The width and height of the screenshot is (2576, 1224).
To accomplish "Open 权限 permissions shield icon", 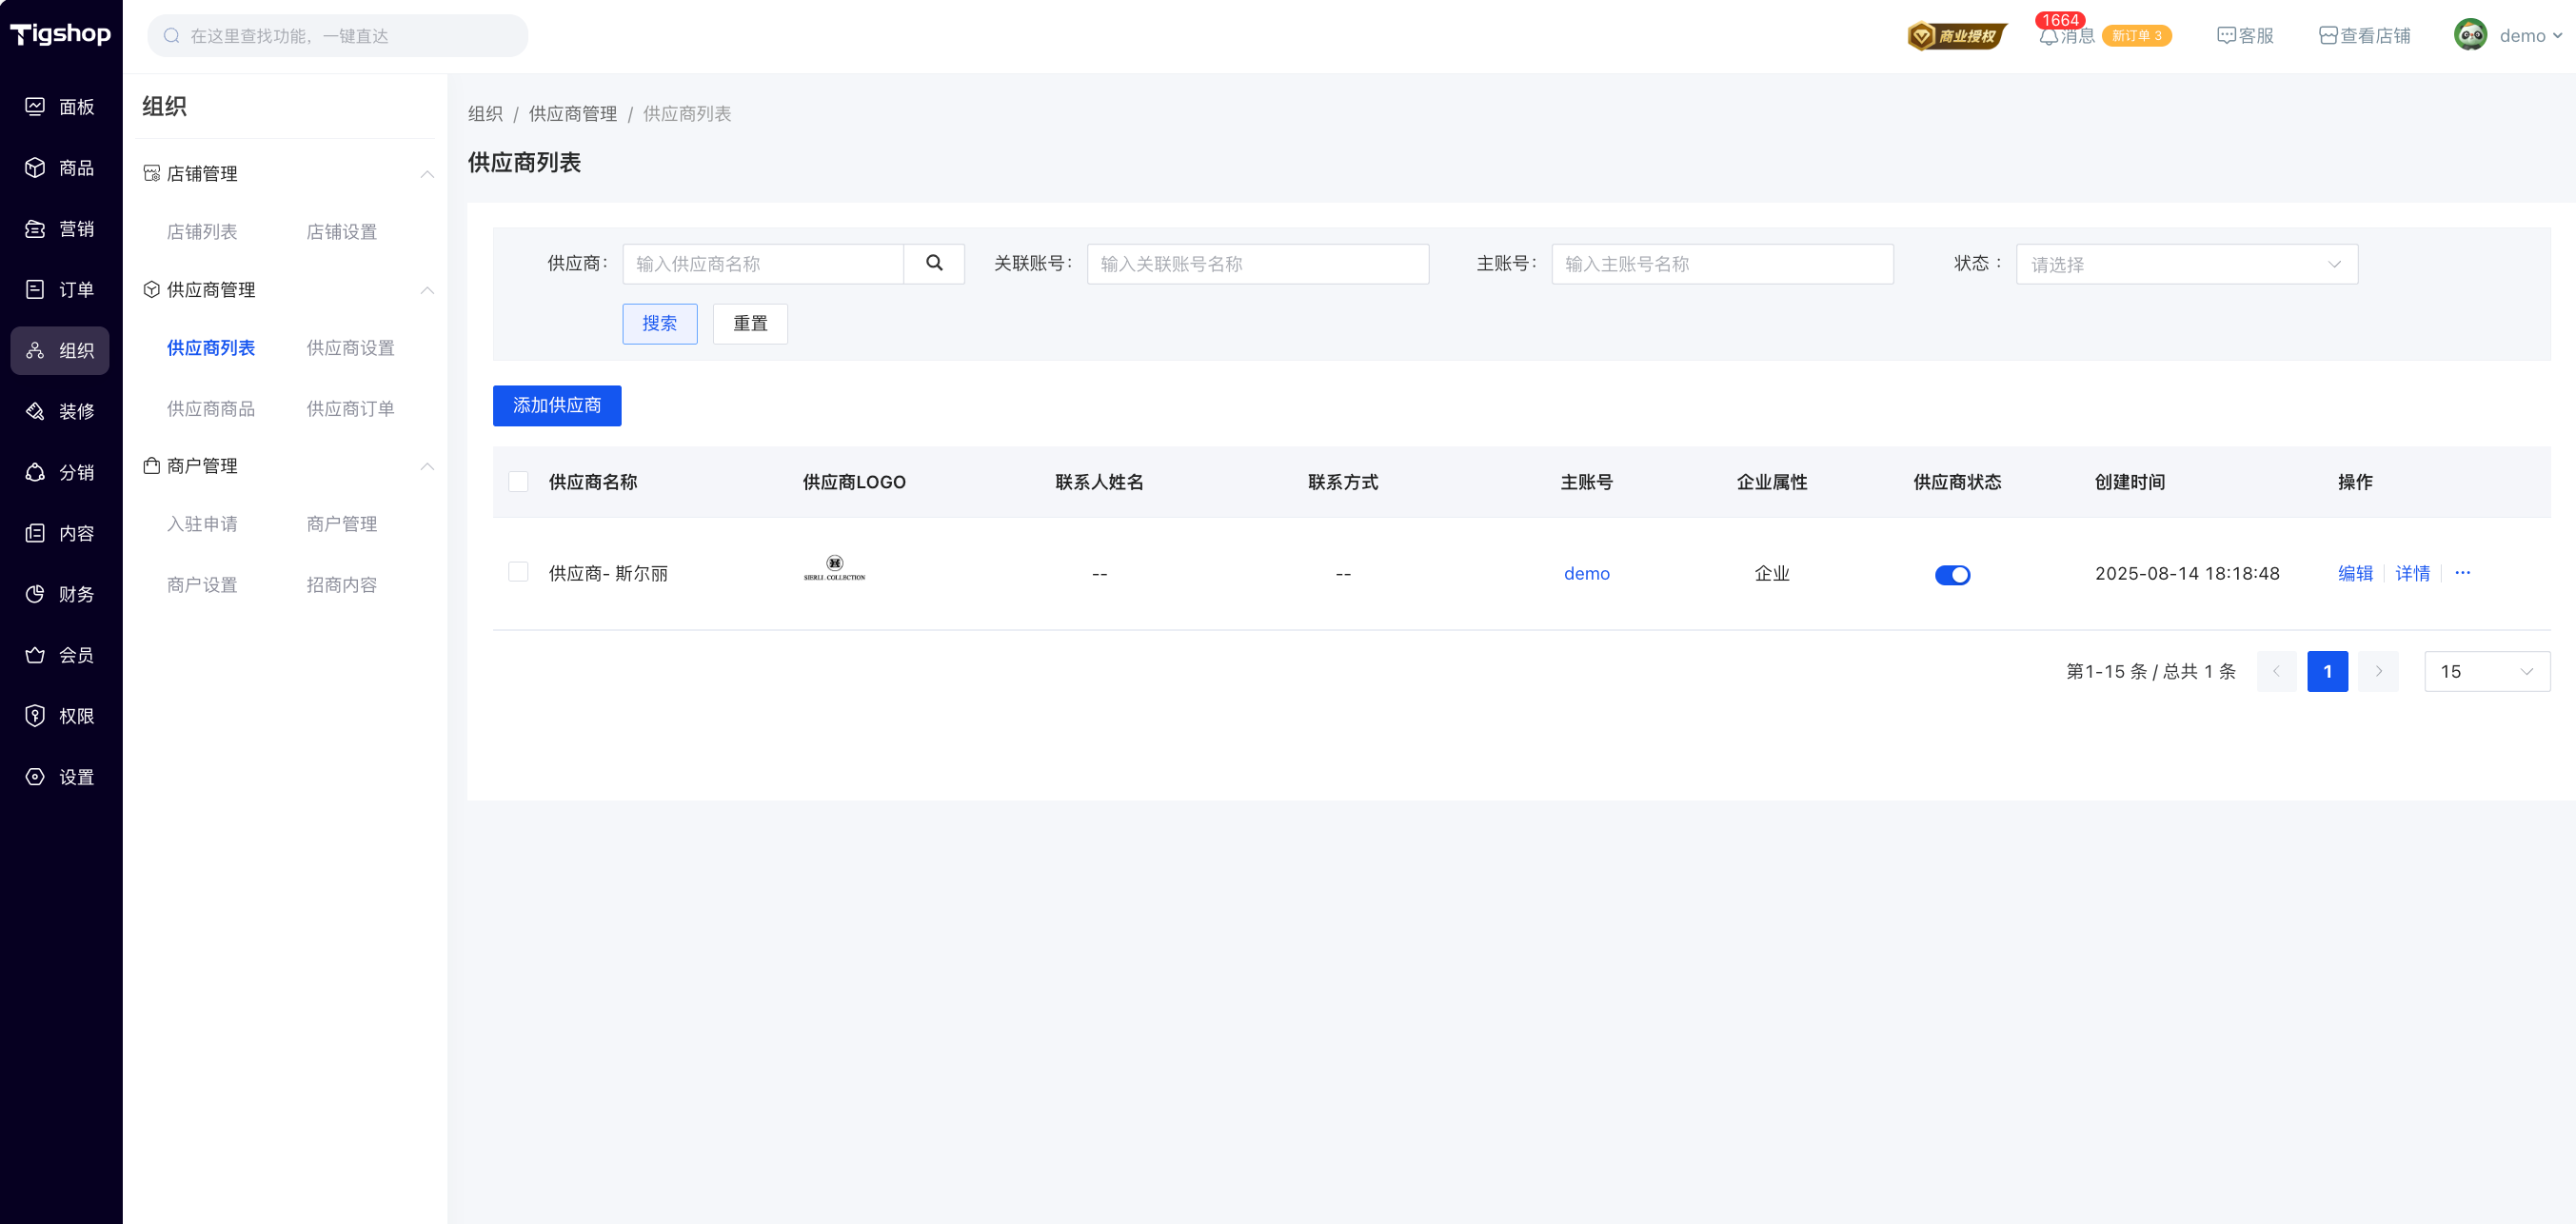I will (x=35, y=716).
